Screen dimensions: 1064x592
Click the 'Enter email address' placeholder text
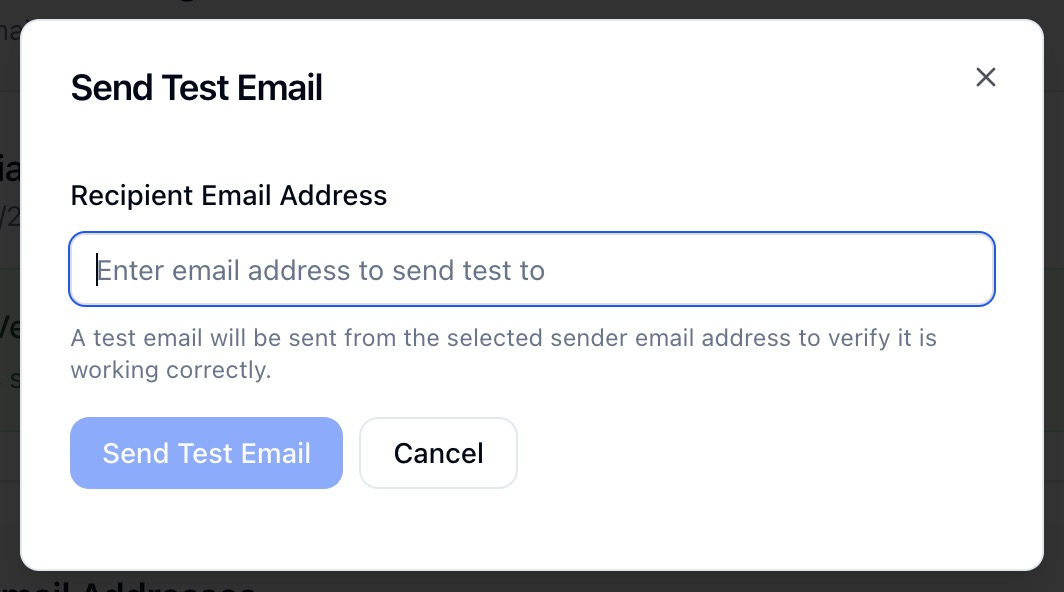pos(320,270)
